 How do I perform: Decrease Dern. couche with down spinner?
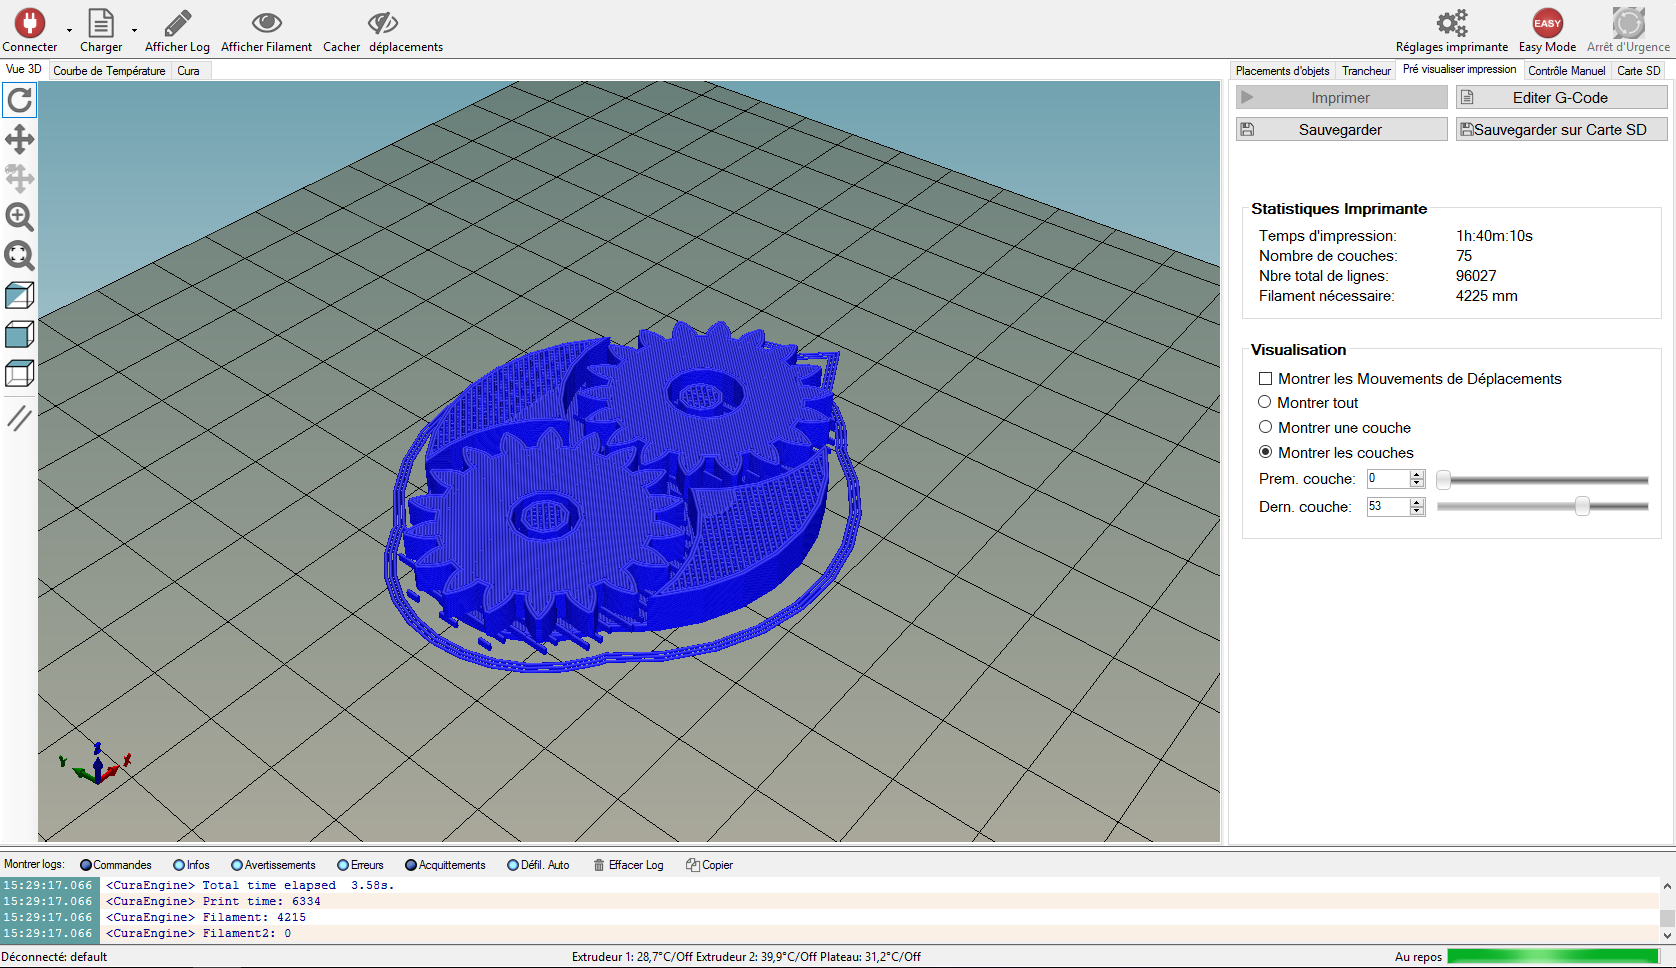[x=1417, y=512]
